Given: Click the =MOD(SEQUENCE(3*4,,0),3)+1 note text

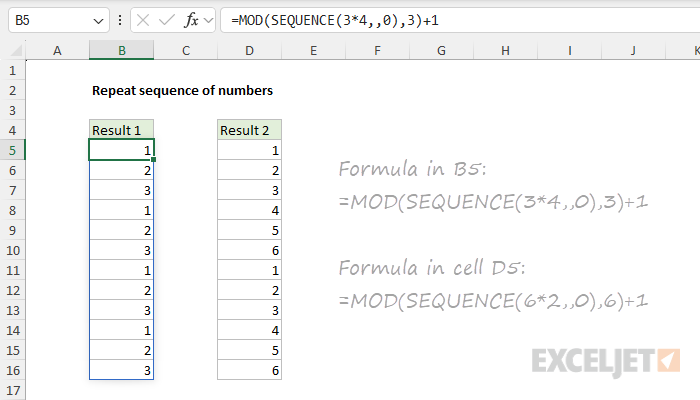Looking at the screenshot, I should [x=493, y=202].
